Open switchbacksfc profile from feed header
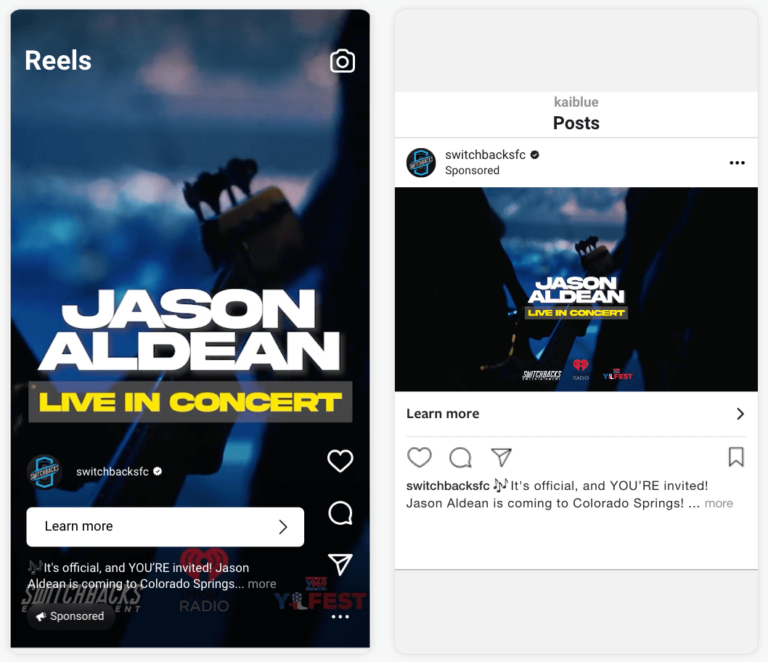The width and height of the screenshot is (768, 662). point(485,155)
